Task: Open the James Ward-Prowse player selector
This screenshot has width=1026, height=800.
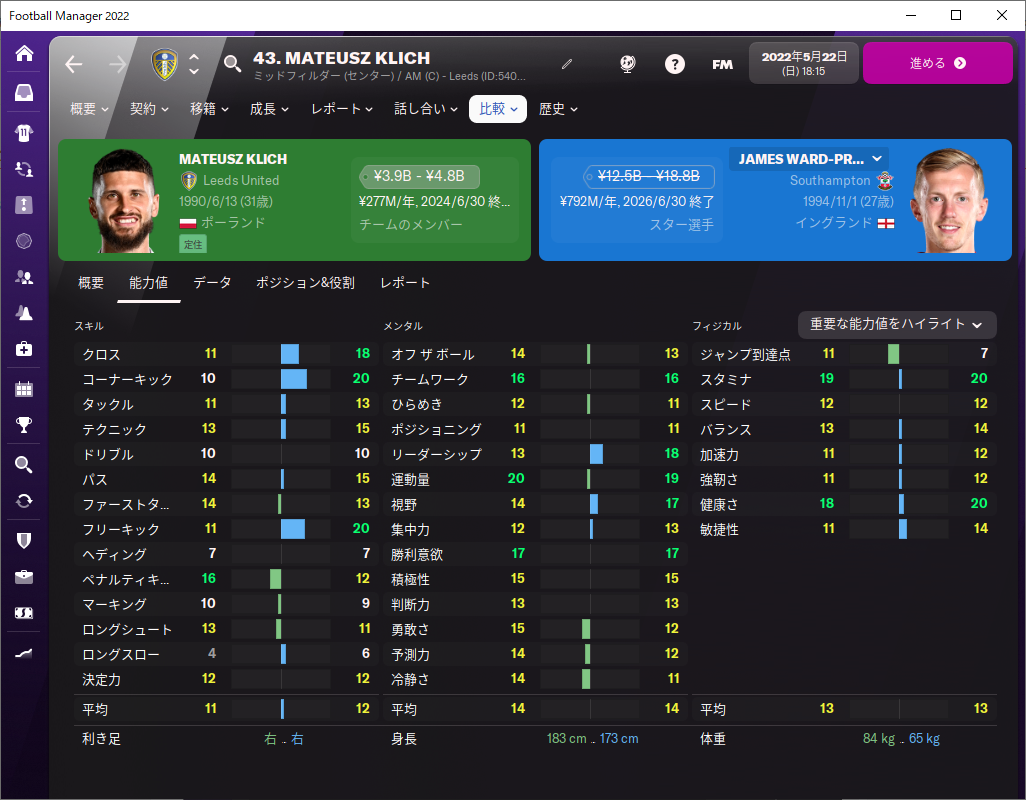Action: [x=809, y=159]
